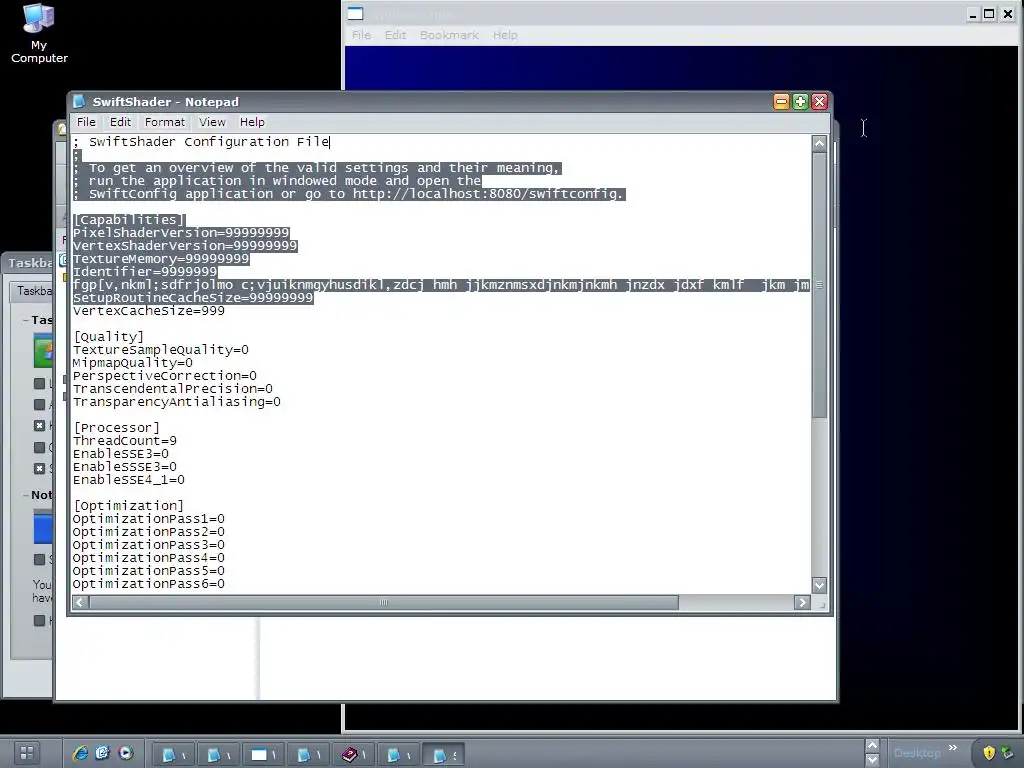The height and width of the screenshot is (768, 1024).
Task: Untick the first checked box in Taskbar window
Action: (x=39, y=426)
